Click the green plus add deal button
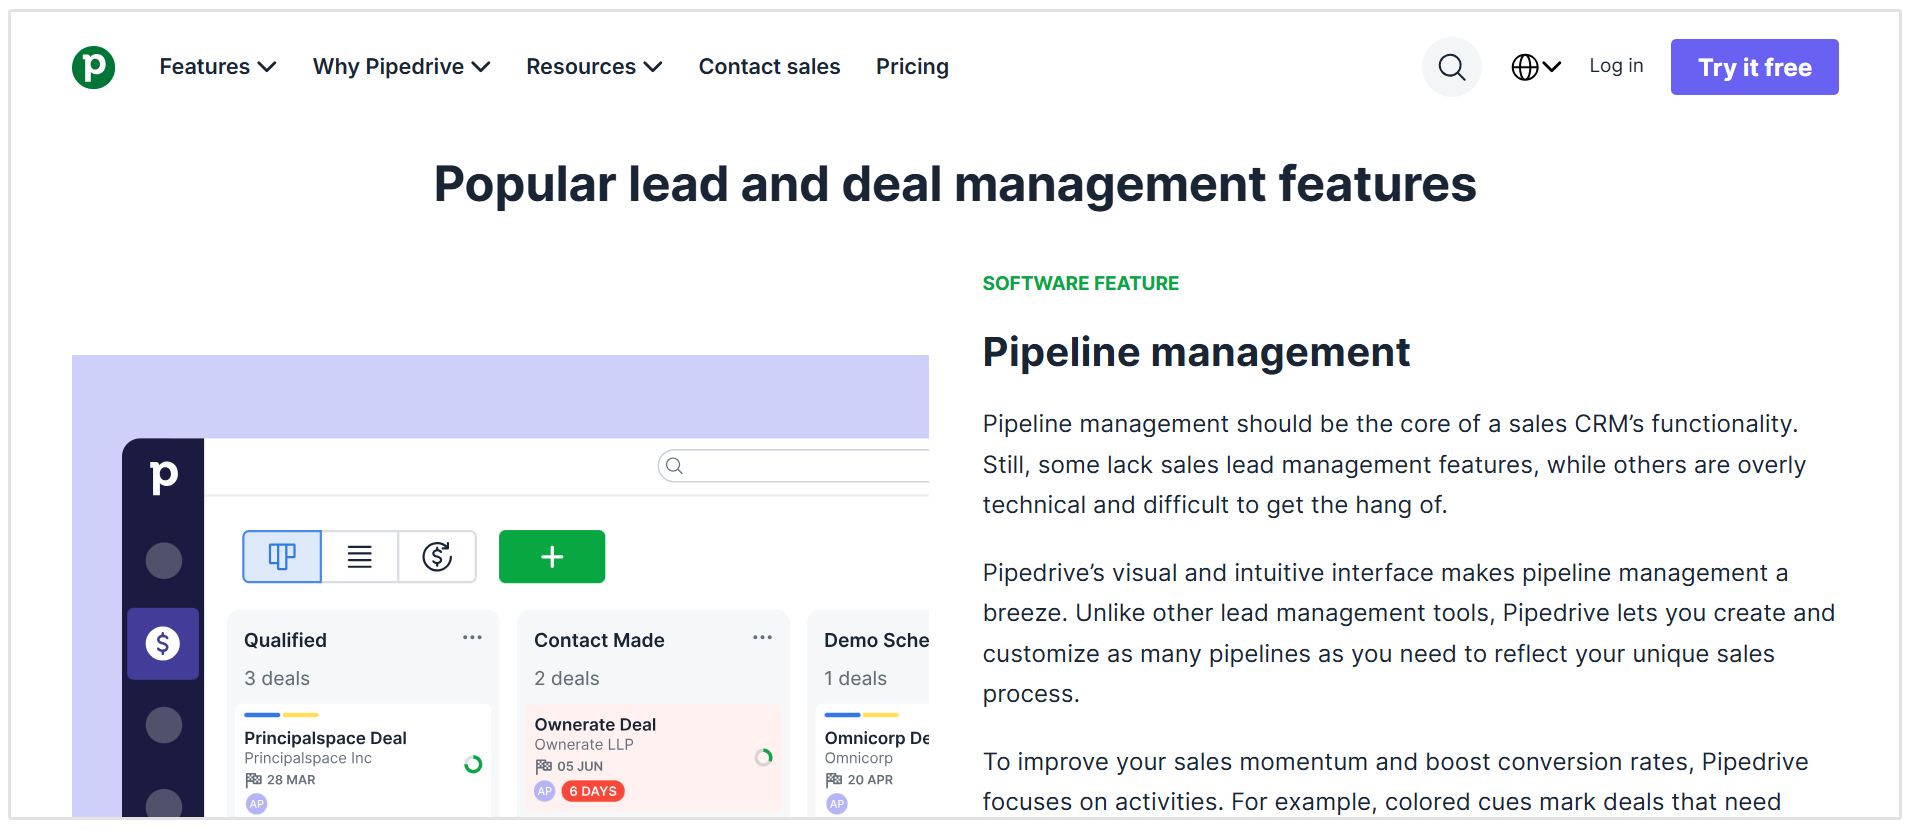The height and width of the screenshot is (830, 1910). (552, 557)
